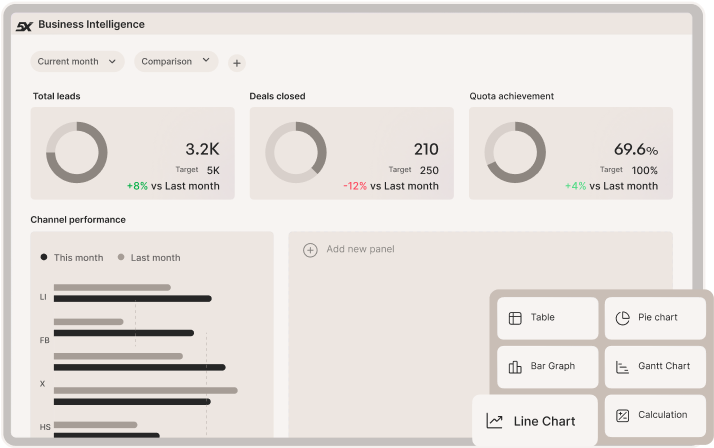This screenshot has width=714, height=448.
Task: Click the Business Intelligence title
Action: (92, 25)
